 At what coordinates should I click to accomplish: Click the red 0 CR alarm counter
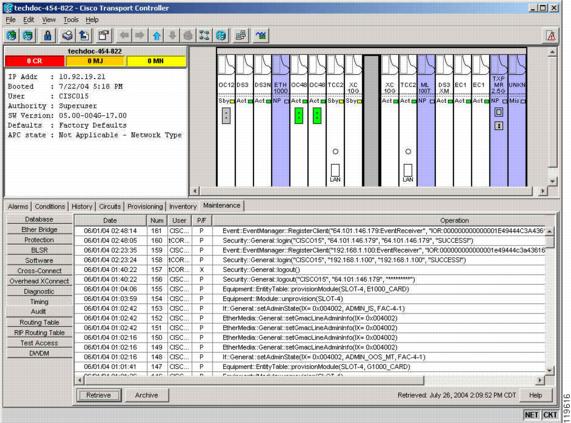(35, 61)
